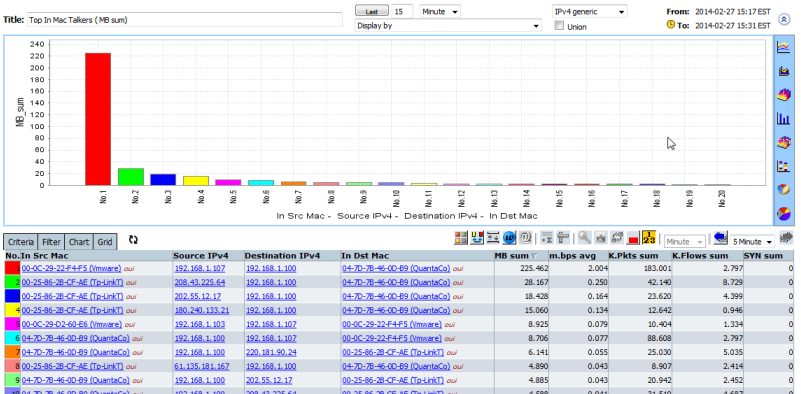Toggle the yellow 123 numbering icon

coord(649,238)
